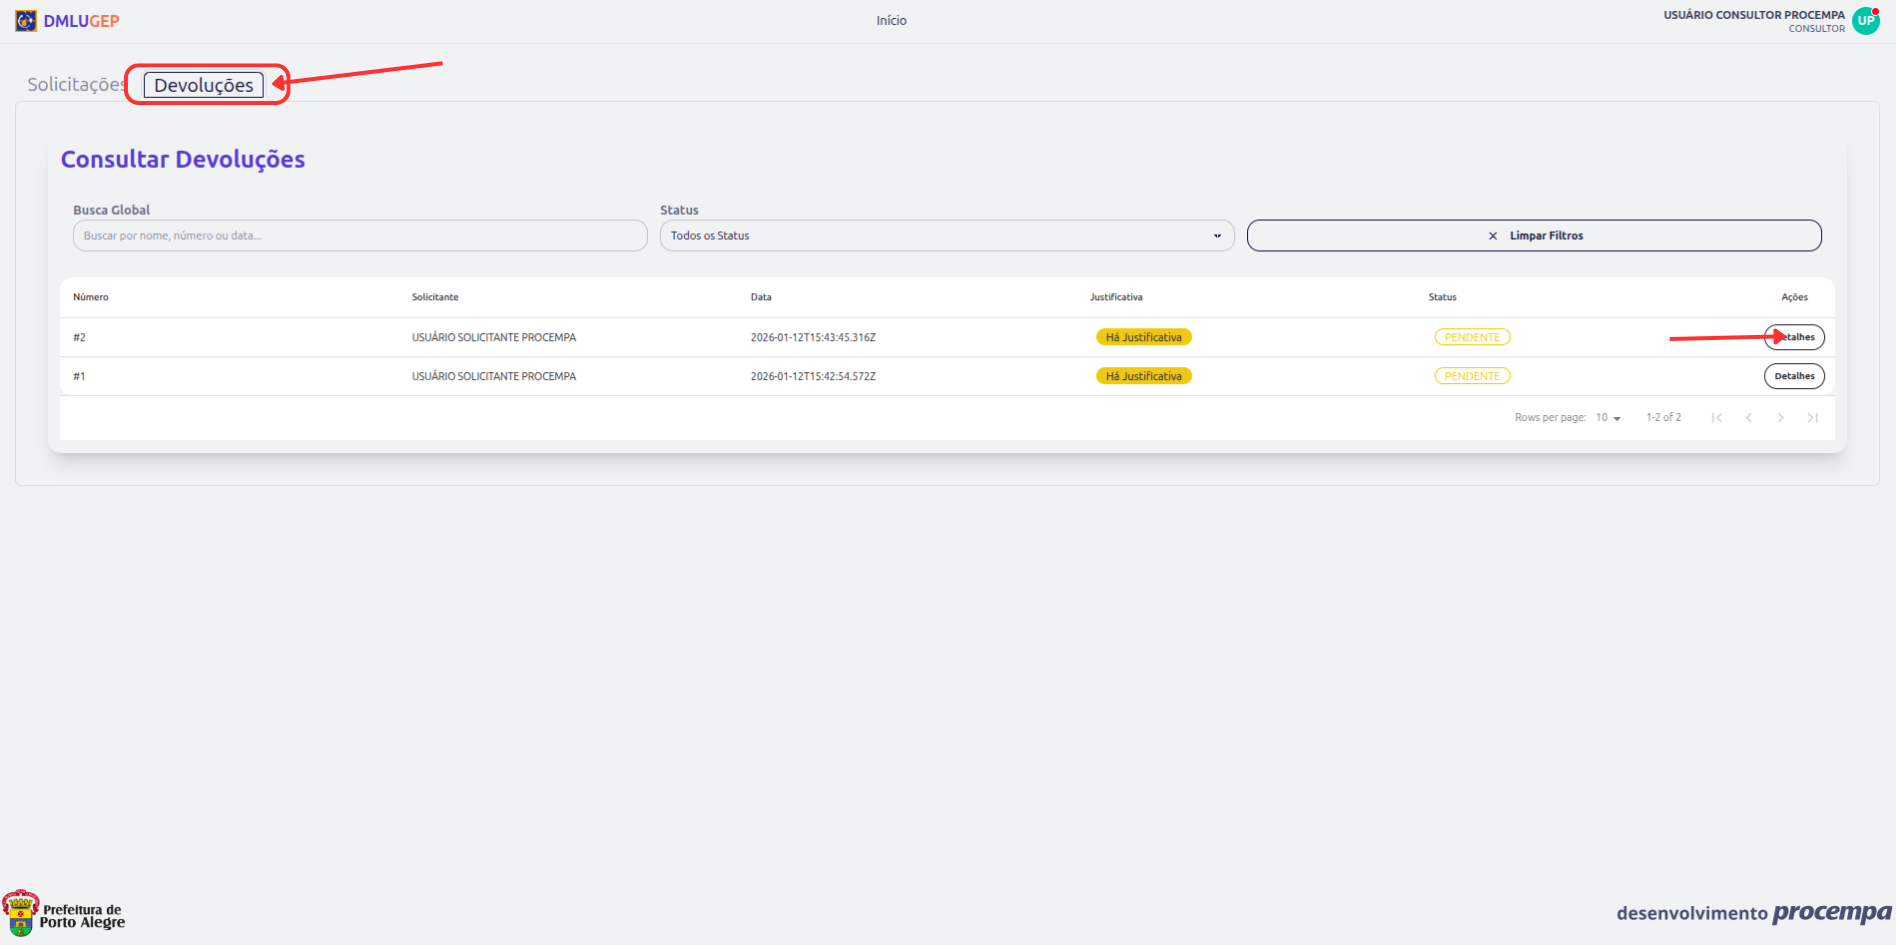The image size is (1896, 945).
Task: Focus the Busca Global search field
Action: point(360,236)
